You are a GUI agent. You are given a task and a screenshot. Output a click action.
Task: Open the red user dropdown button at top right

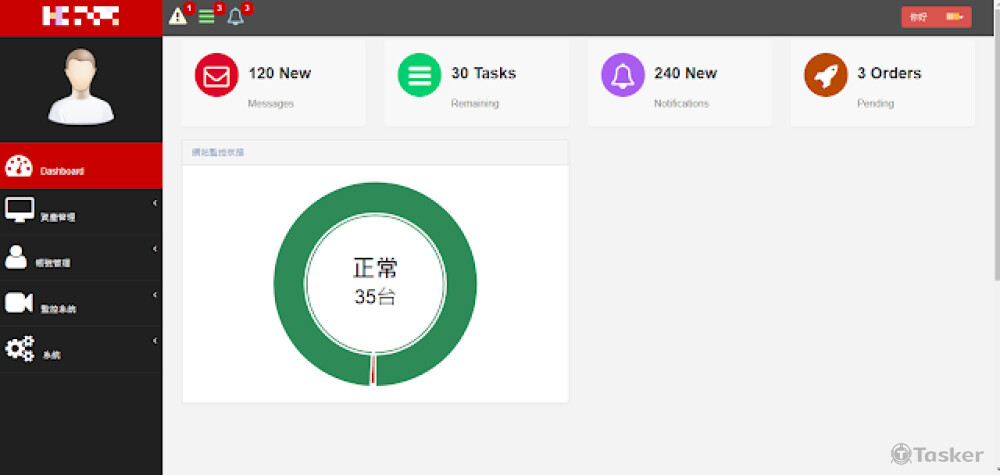click(x=935, y=17)
